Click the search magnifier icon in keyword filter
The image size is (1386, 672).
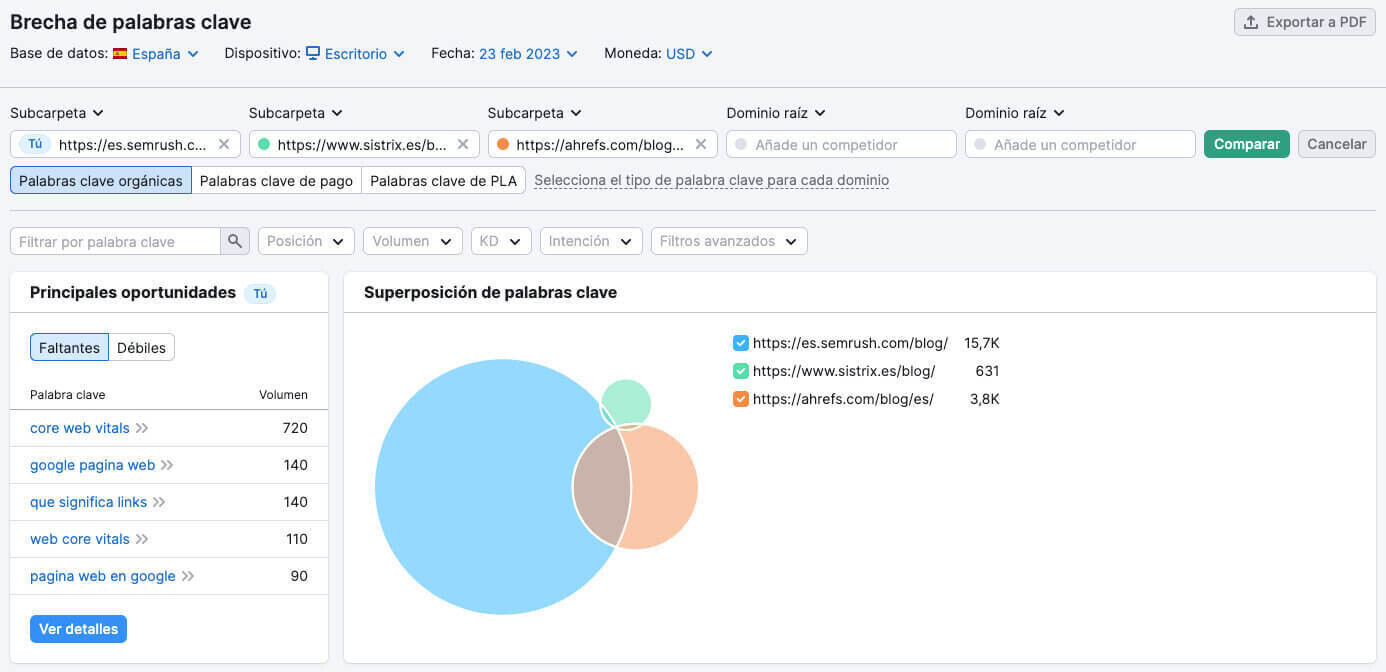tap(234, 241)
